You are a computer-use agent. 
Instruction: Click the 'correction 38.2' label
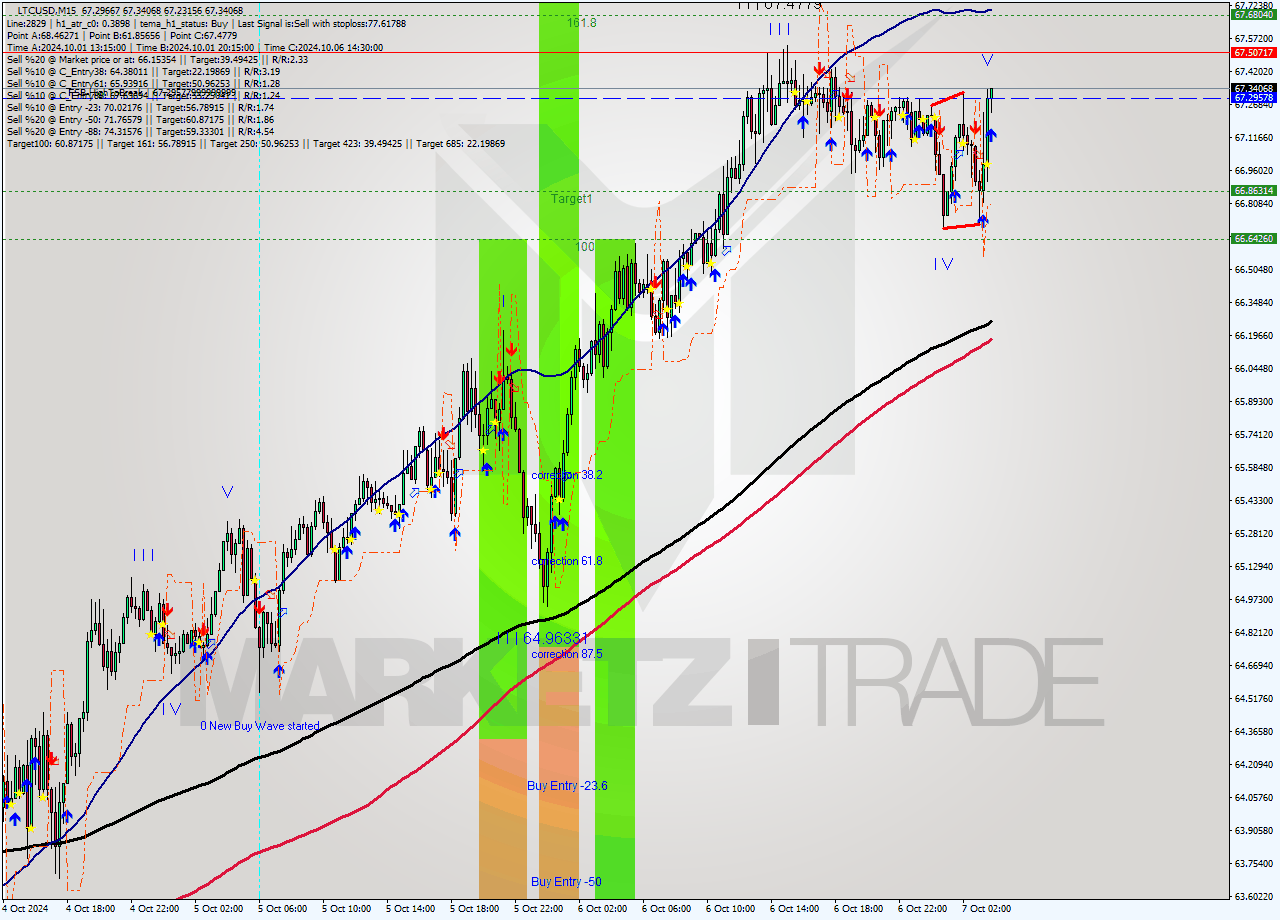(566, 475)
